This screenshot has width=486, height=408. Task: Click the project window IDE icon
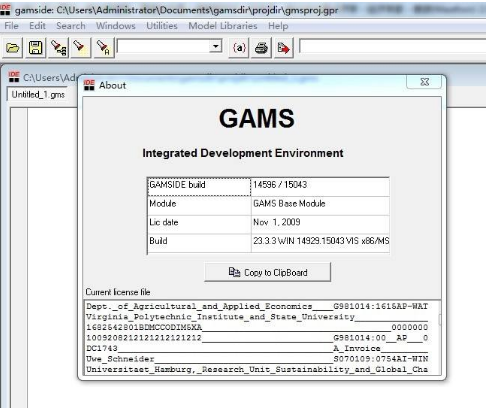[14, 77]
